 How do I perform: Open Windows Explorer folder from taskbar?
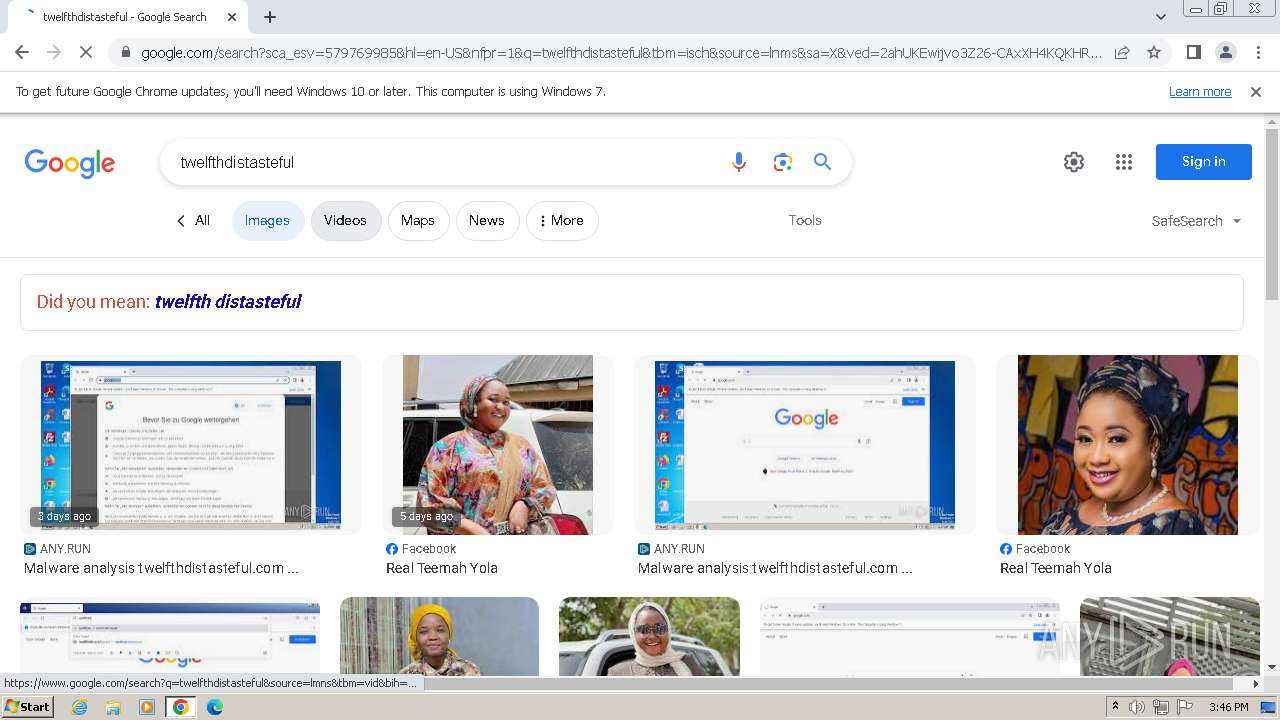[113, 707]
